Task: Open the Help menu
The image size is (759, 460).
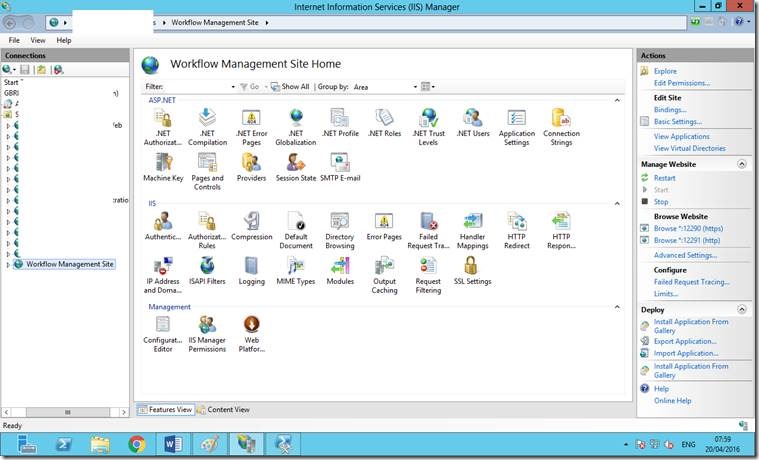Action: tap(63, 40)
